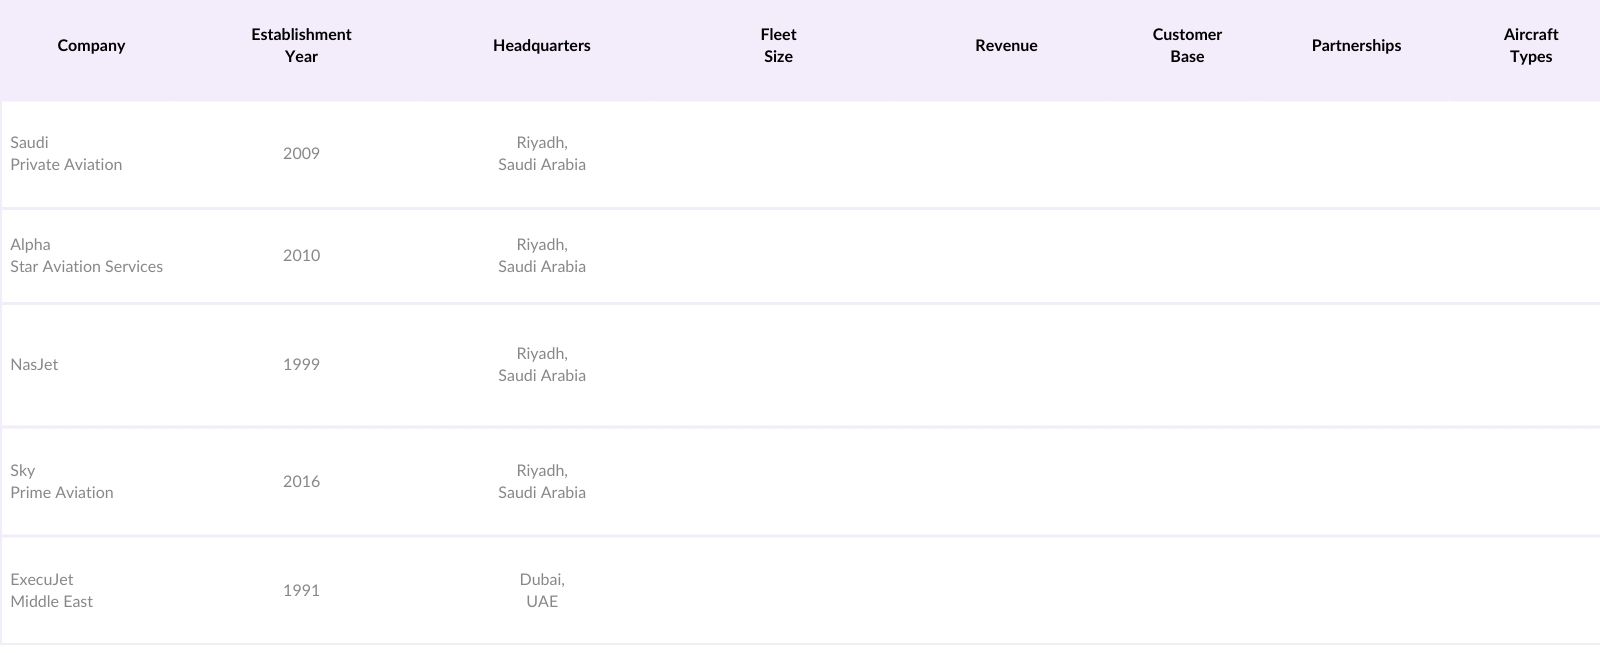Sort by the Establishment Year column header
This screenshot has height=653, width=1600.
[x=301, y=45]
